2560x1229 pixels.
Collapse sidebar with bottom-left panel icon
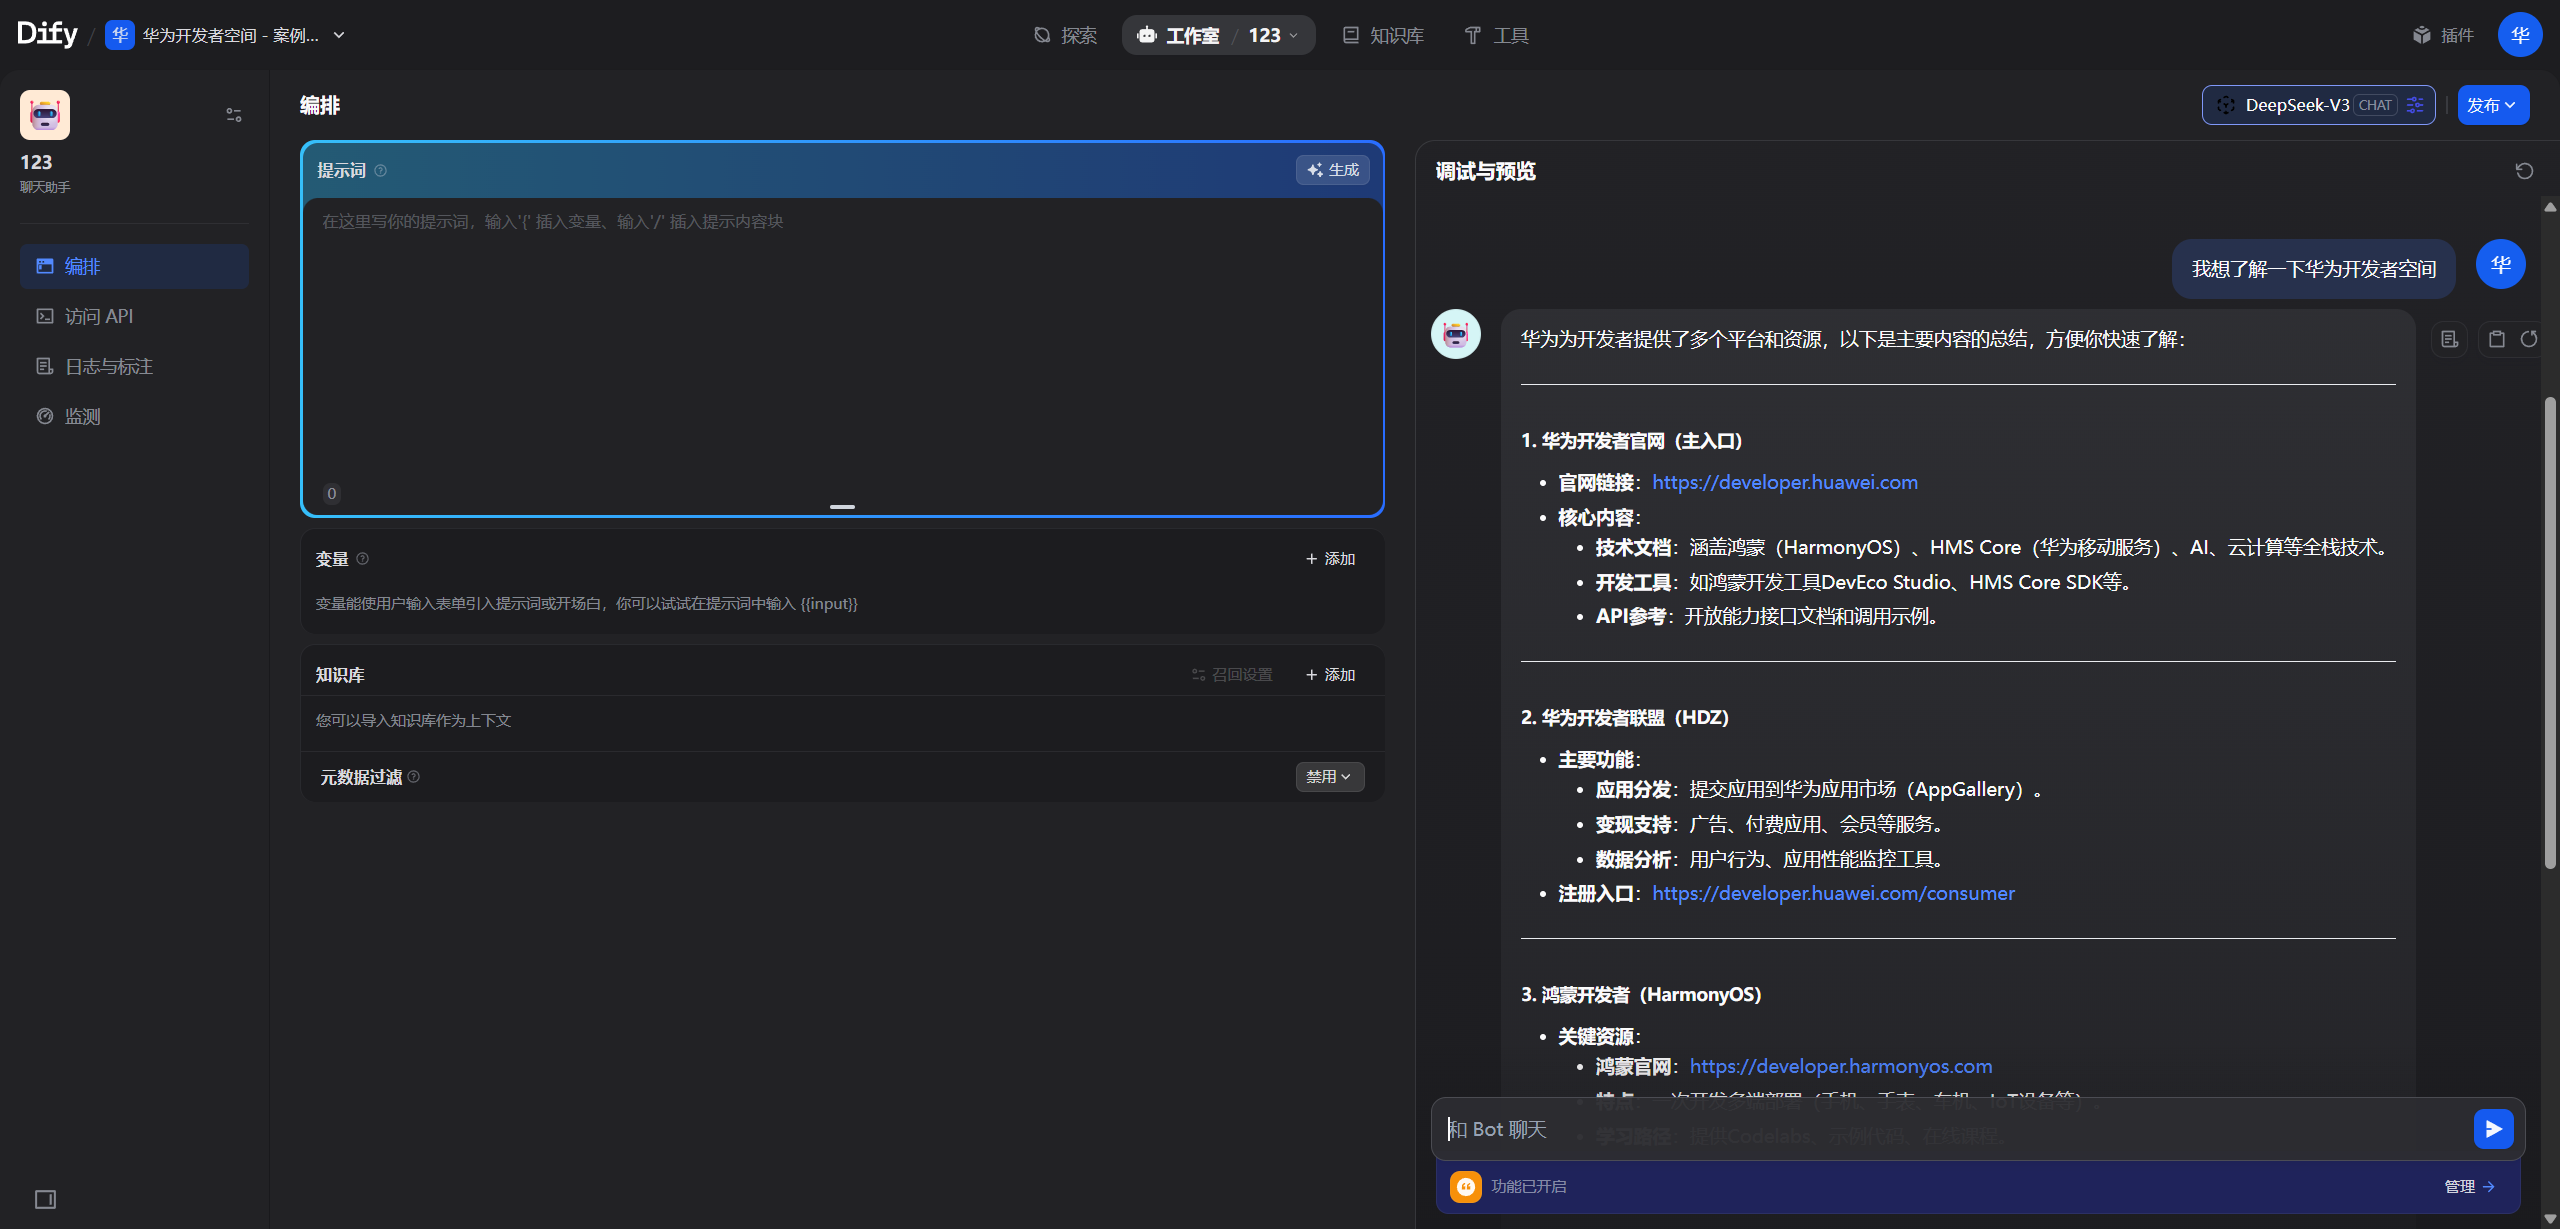(x=45, y=1199)
